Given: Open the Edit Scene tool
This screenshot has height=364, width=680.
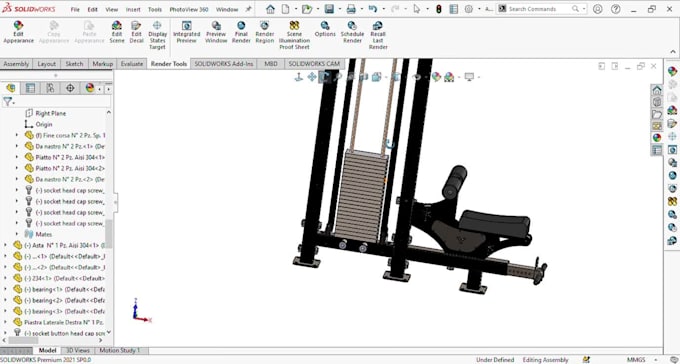Looking at the screenshot, I should point(117,32).
